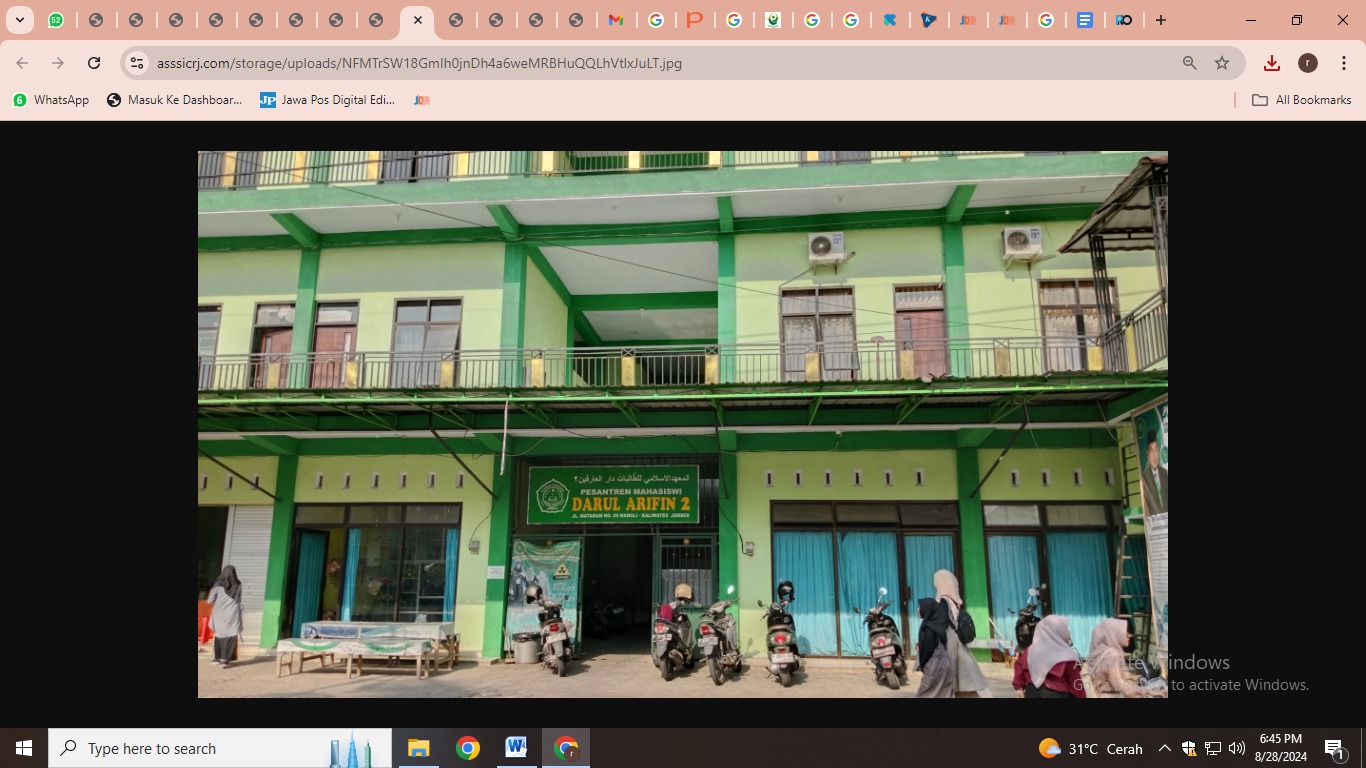1366x768 pixels.
Task: Close the active image tab
Action: click(x=417, y=20)
